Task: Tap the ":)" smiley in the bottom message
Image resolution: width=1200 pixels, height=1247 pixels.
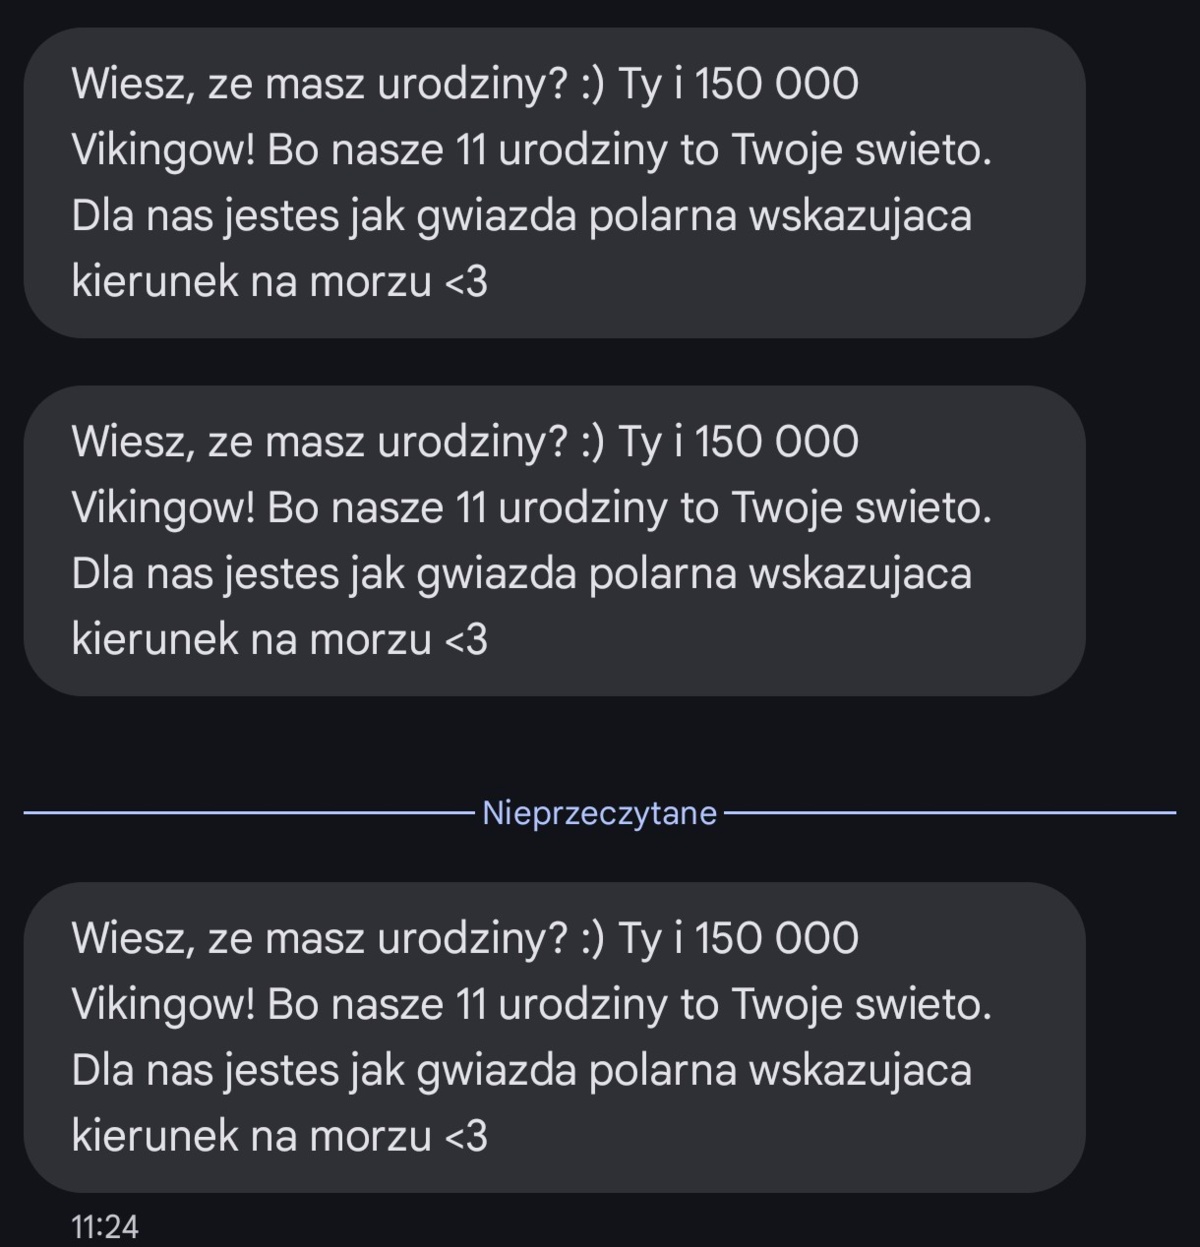Action: coord(592,938)
